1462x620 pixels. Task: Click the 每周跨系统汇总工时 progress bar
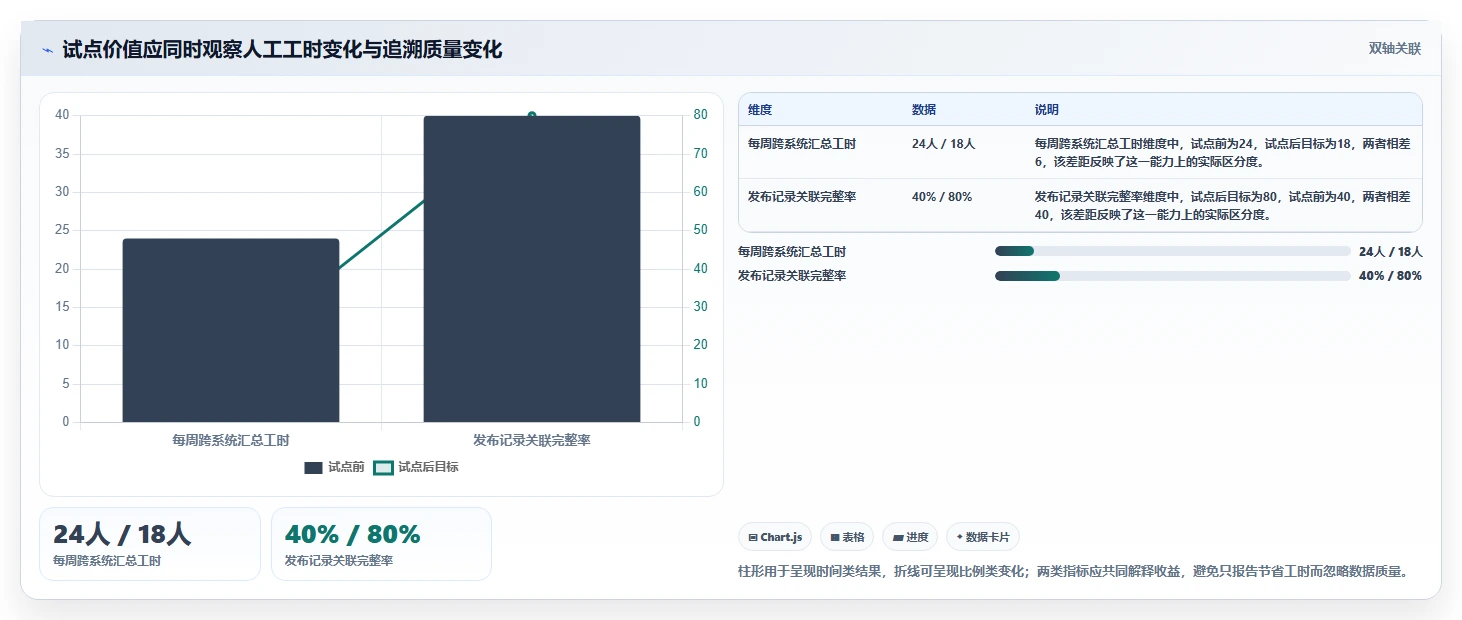(x=1172, y=251)
